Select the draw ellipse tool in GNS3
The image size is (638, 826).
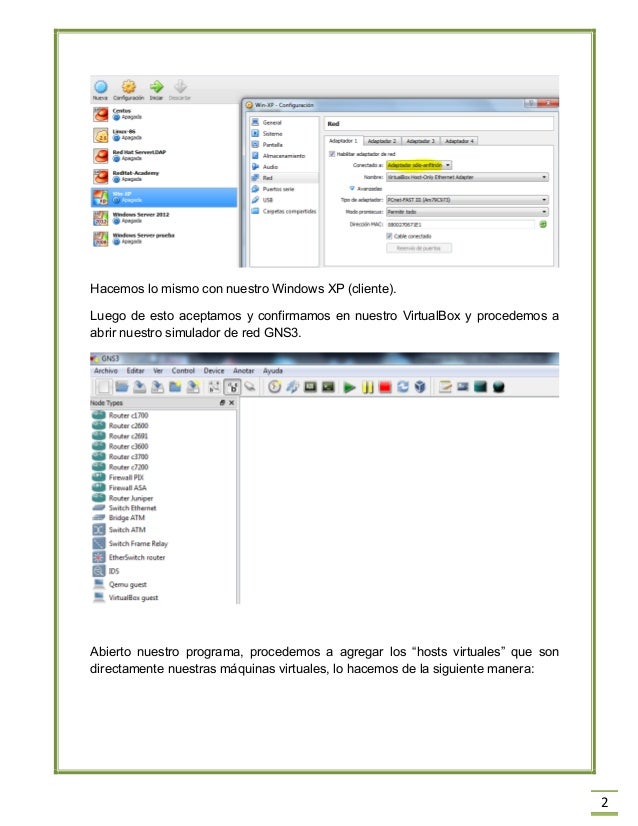499,388
